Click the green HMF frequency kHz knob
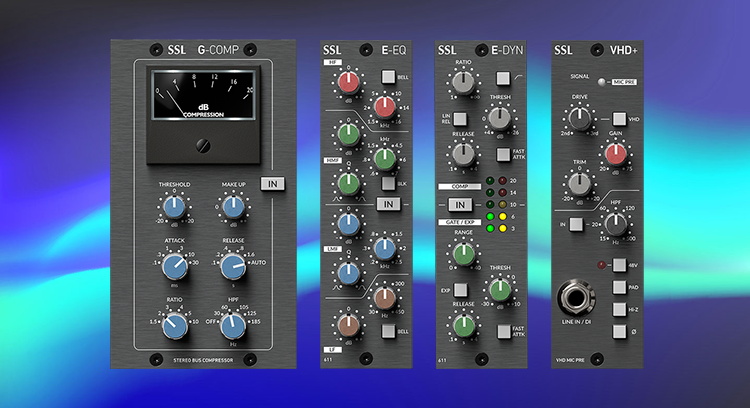Screen dimensions: 750x408 coord(385,159)
